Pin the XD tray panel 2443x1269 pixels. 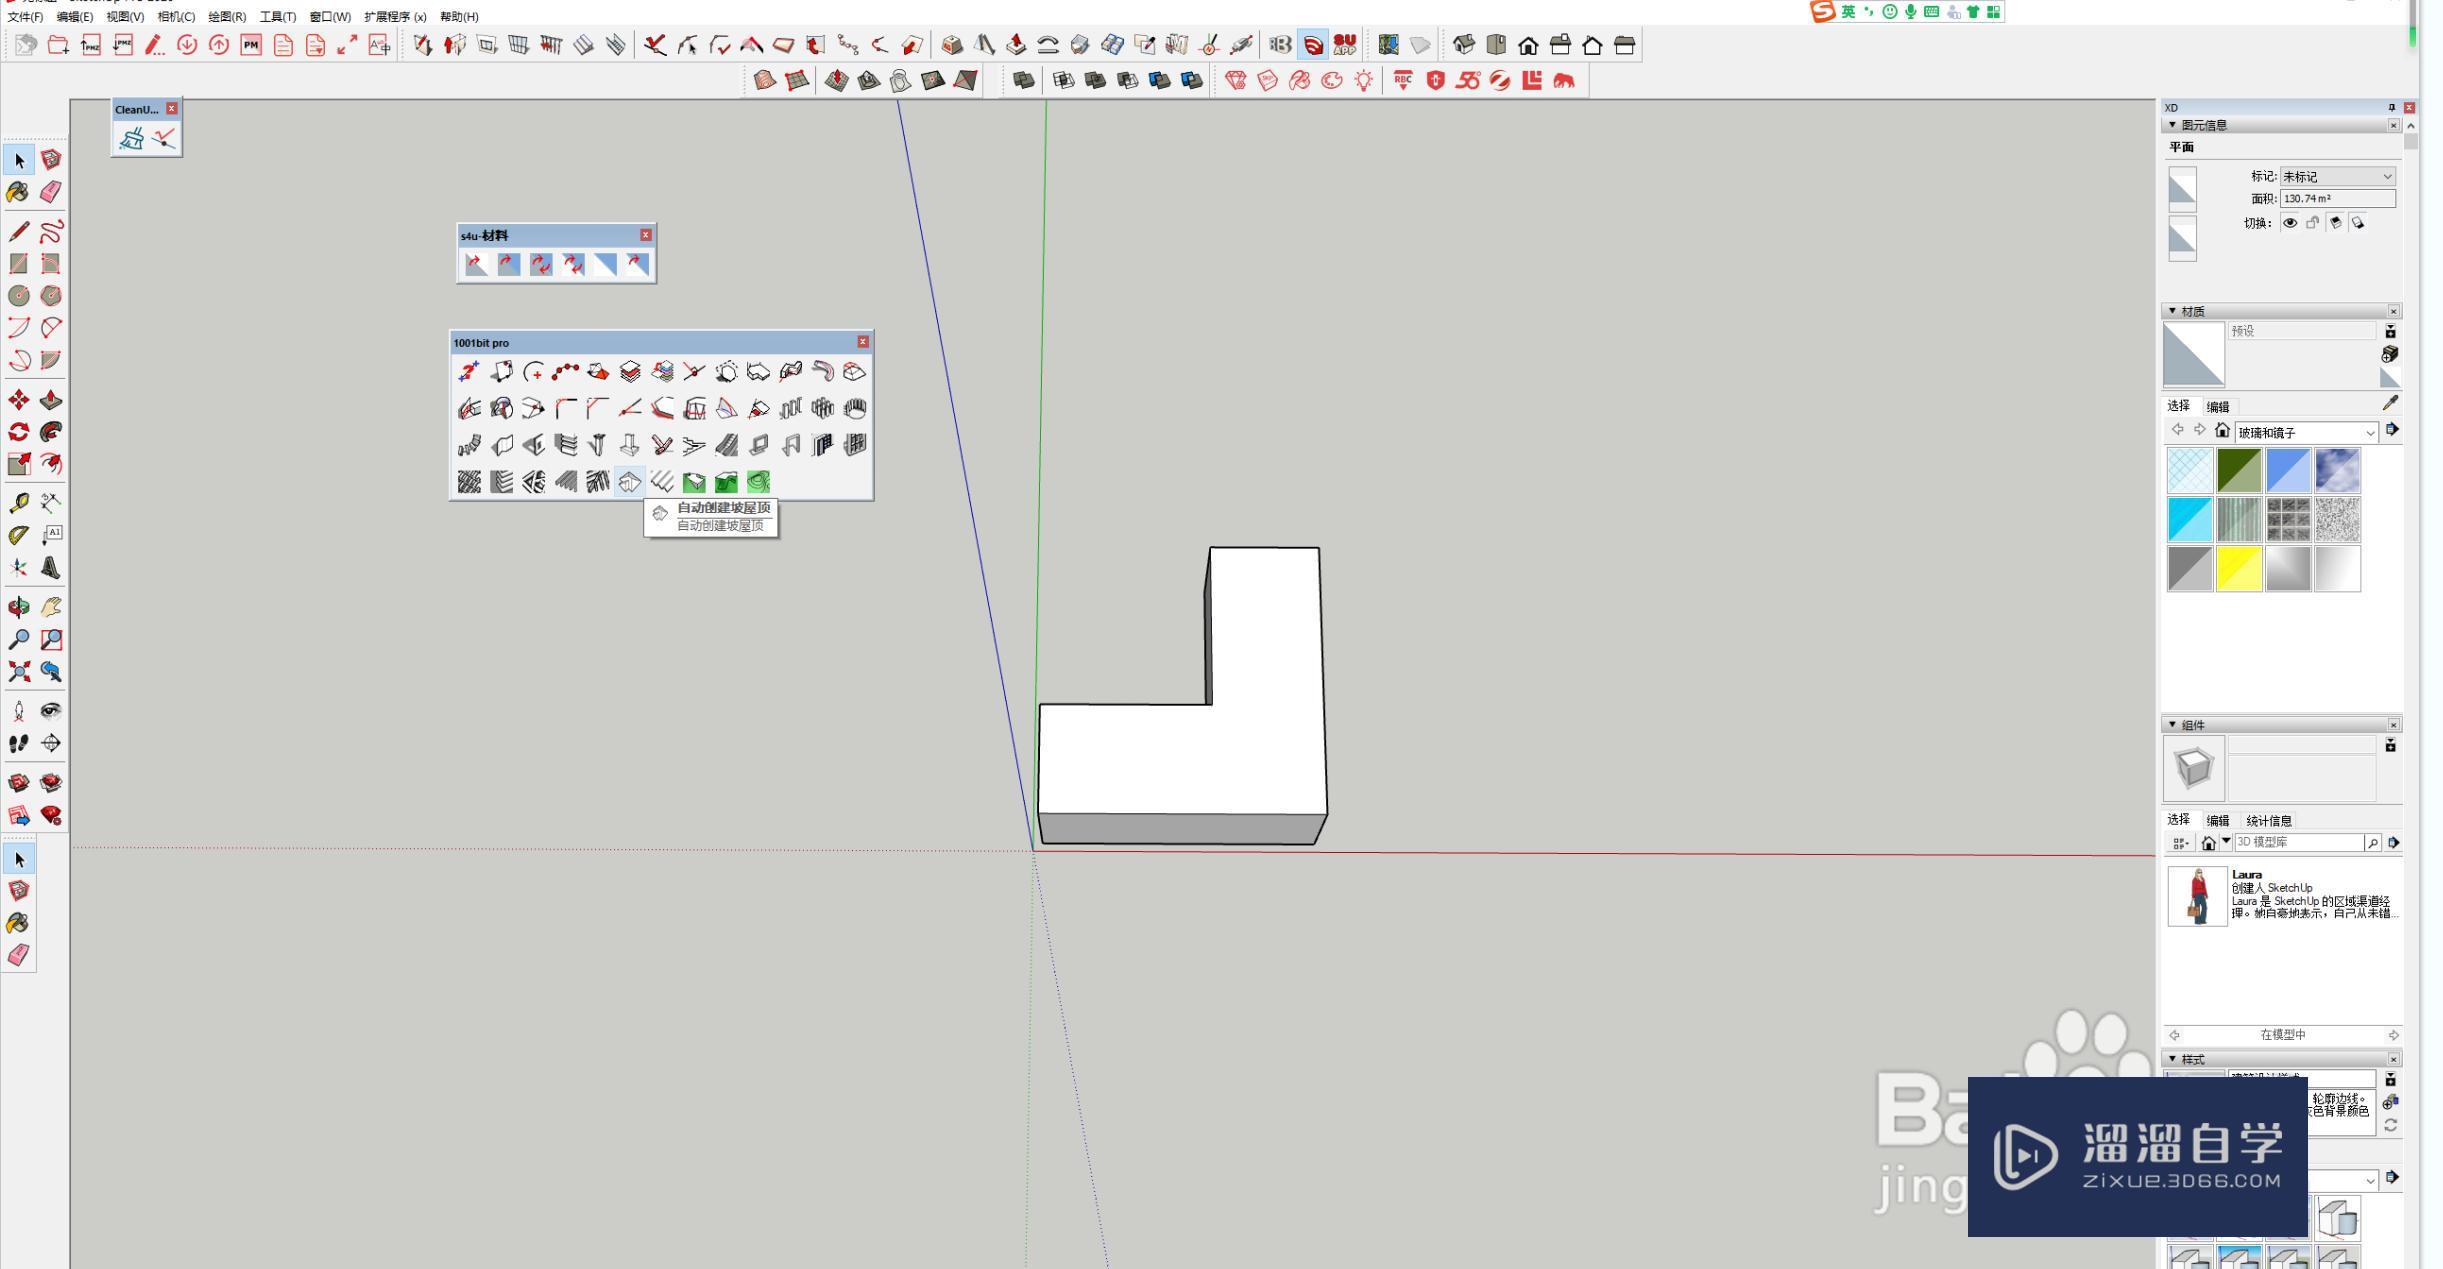coord(2392,107)
